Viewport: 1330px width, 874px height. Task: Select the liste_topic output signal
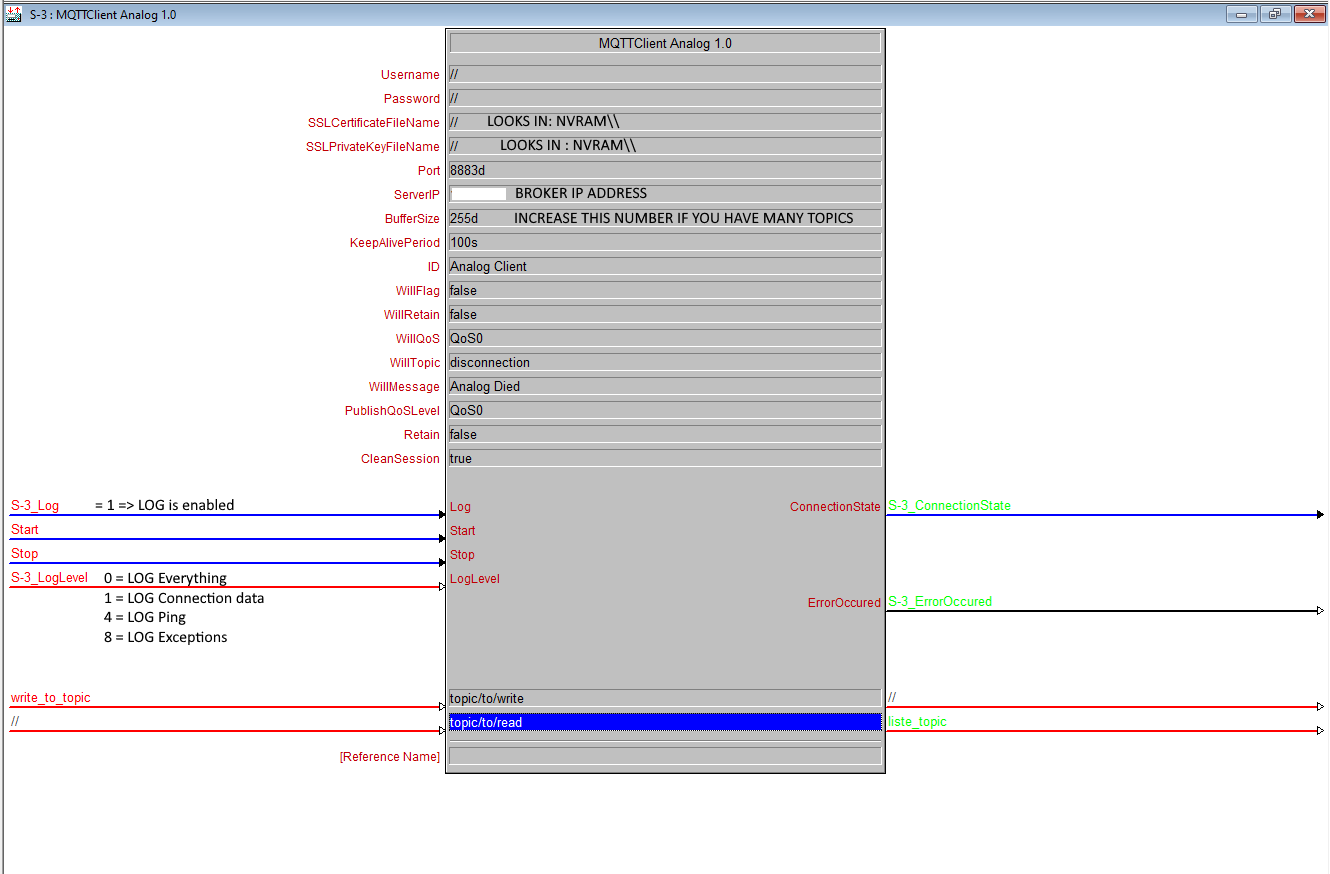[x=917, y=722]
